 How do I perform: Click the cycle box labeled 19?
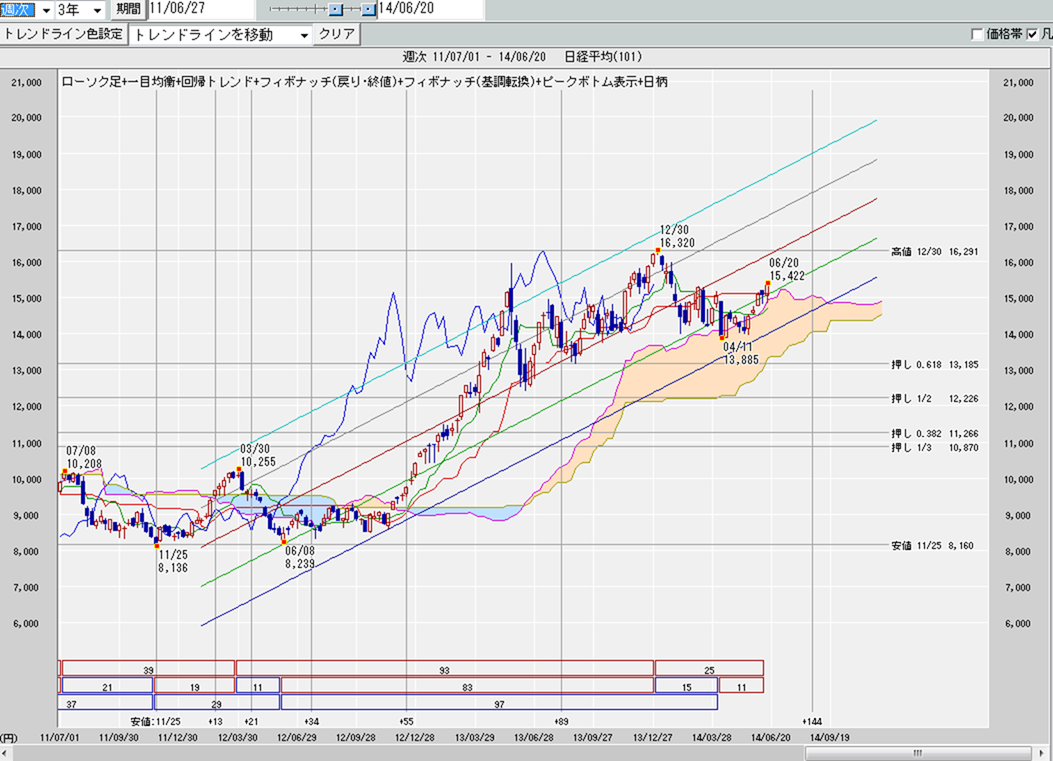(194, 686)
